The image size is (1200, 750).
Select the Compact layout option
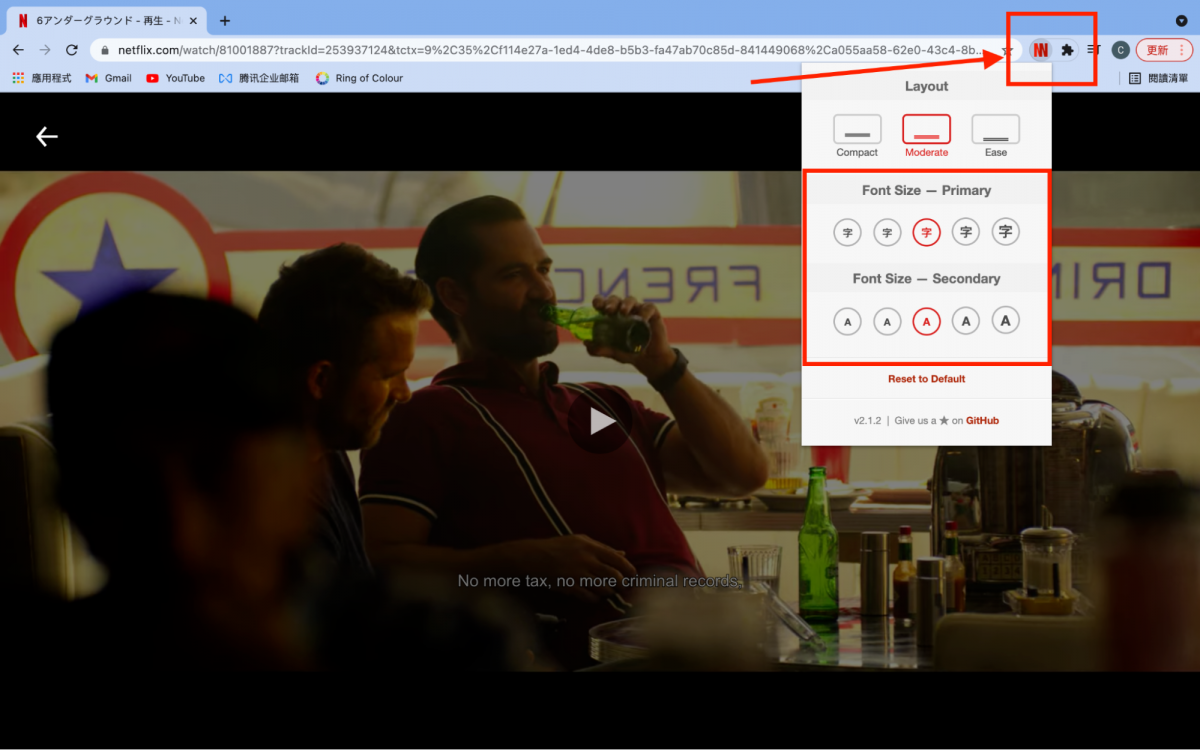[857, 136]
